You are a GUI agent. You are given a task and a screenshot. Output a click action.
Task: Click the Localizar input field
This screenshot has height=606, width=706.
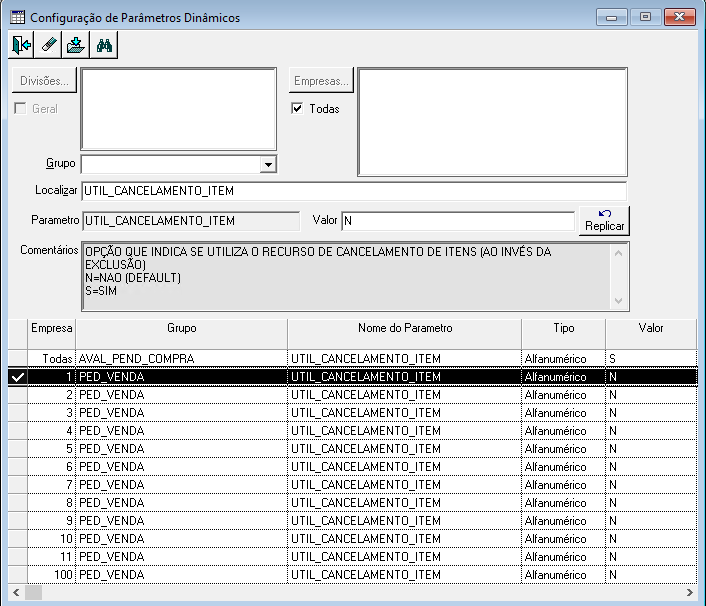(x=354, y=191)
